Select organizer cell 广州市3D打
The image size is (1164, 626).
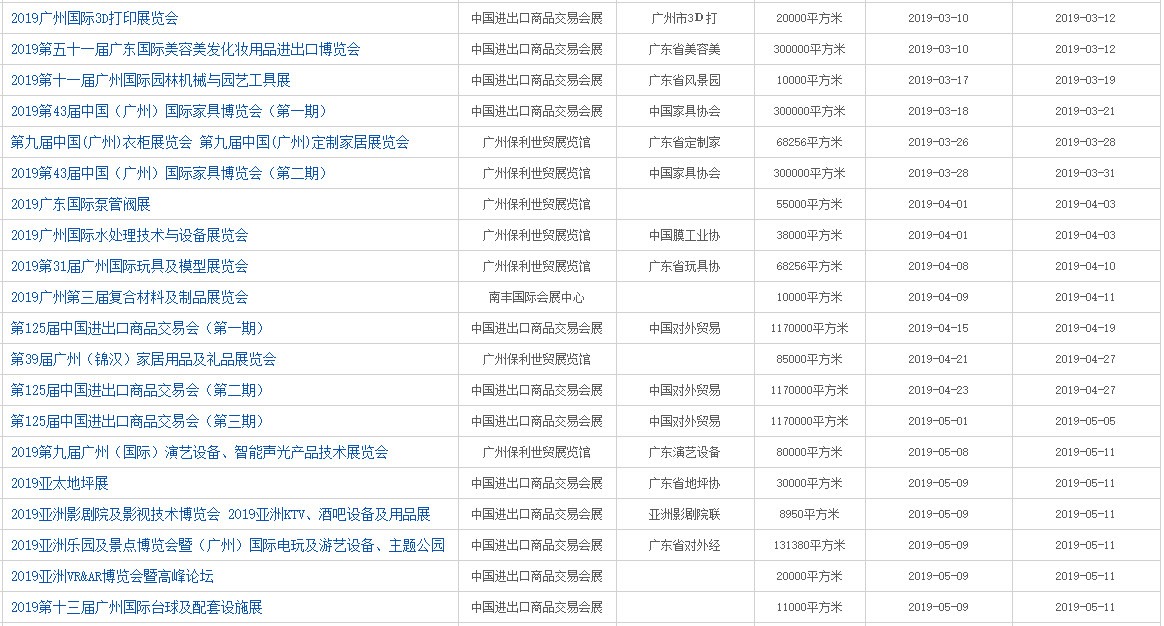(684, 18)
